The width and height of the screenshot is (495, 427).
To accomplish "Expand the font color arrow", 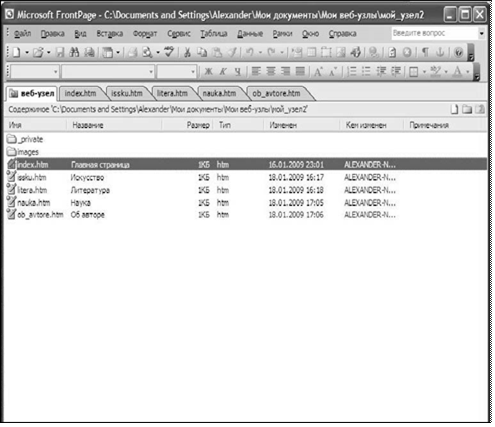I will click(x=468, y=72).
